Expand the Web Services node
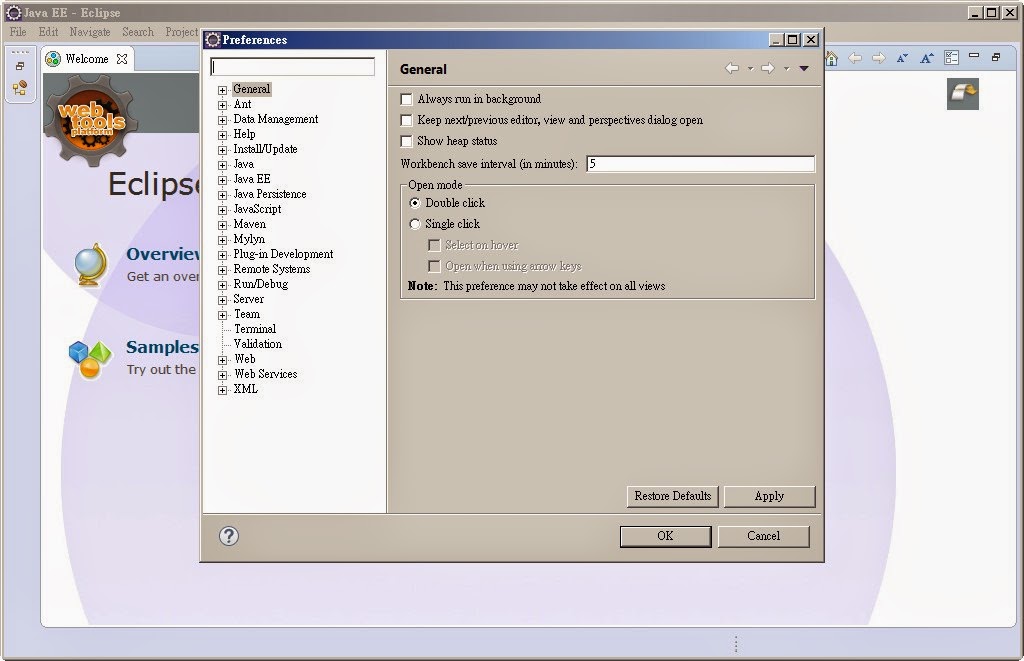 pyautogui.click(x=222, y=376)
